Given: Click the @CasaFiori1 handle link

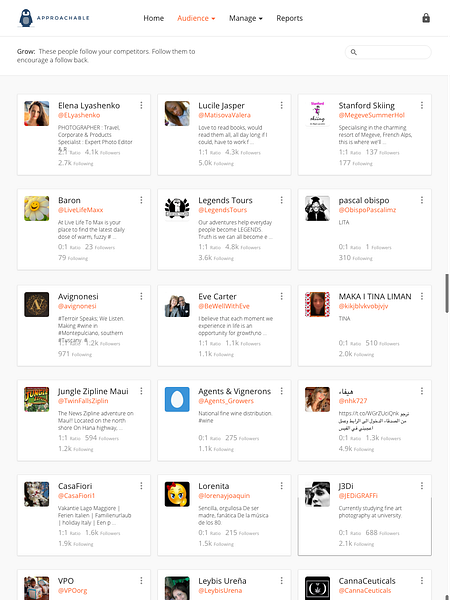Looking at the screenshot, I should tap(77, 496).
